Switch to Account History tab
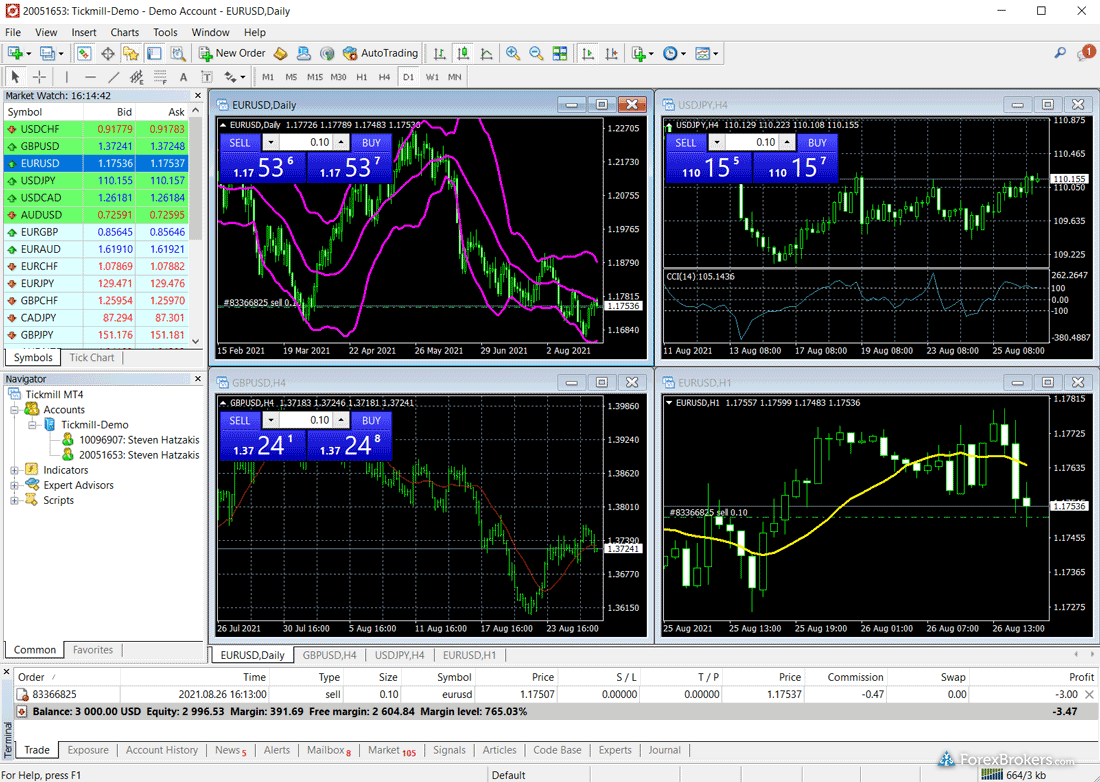1100x782 pixels. click(162, 750)
